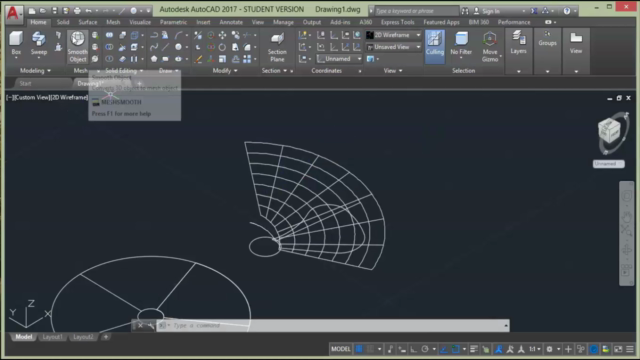
Task: Click the Undo arrow in quick access
Action: tap(88, 11)
